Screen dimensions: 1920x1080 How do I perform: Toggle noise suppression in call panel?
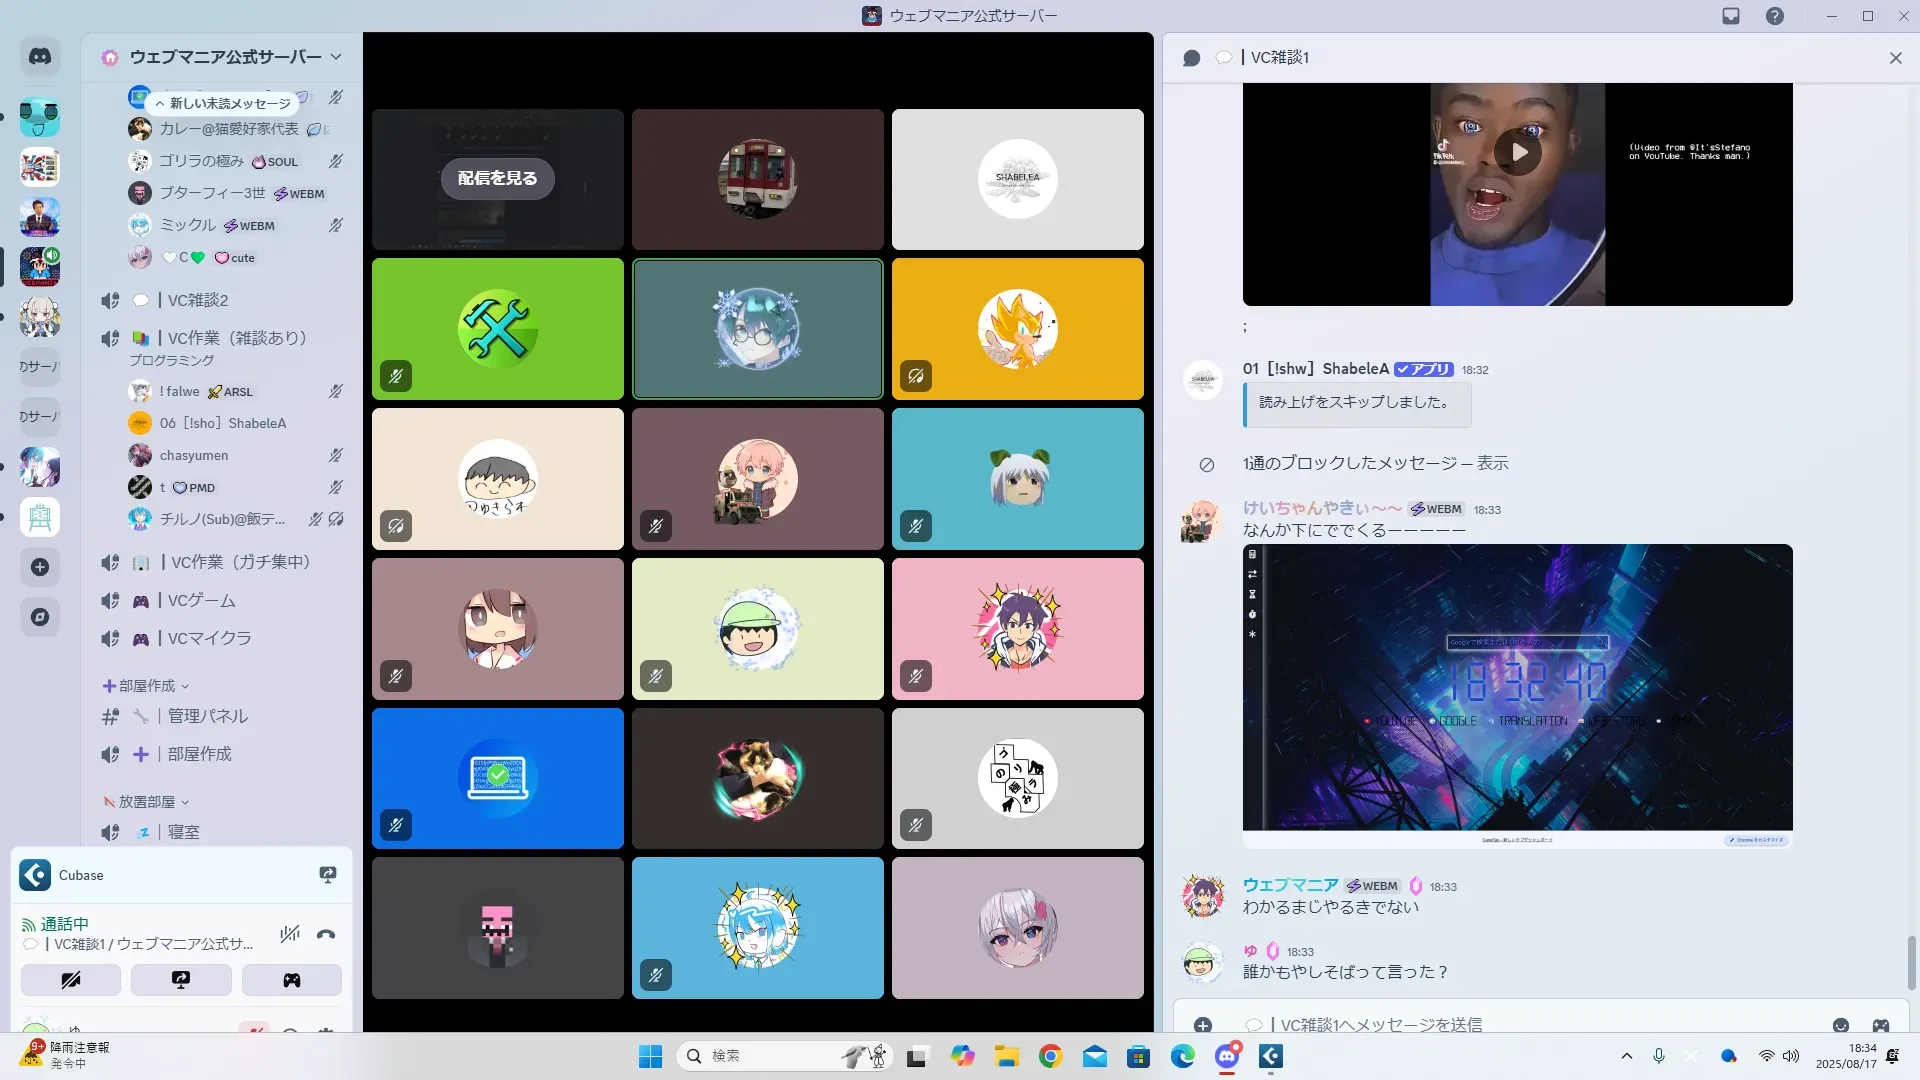[290, 935]
